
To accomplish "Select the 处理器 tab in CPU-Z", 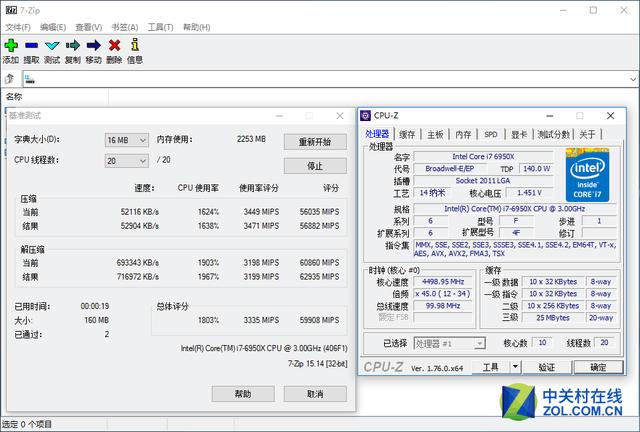I will (377, 134).
